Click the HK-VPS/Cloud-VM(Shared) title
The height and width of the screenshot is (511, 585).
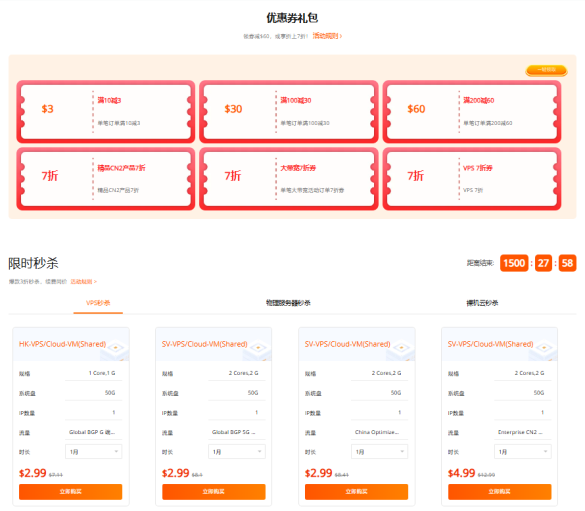(x=62, y=344)
